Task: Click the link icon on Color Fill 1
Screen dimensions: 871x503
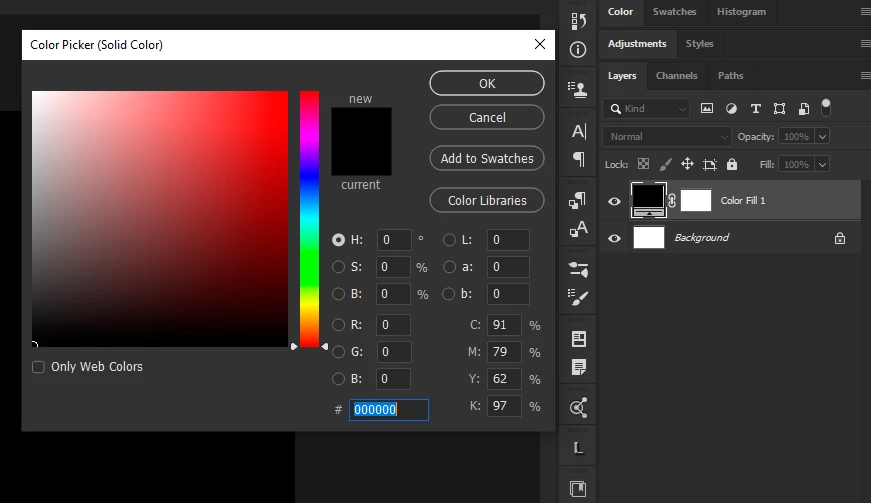Action: click(672, 200)
